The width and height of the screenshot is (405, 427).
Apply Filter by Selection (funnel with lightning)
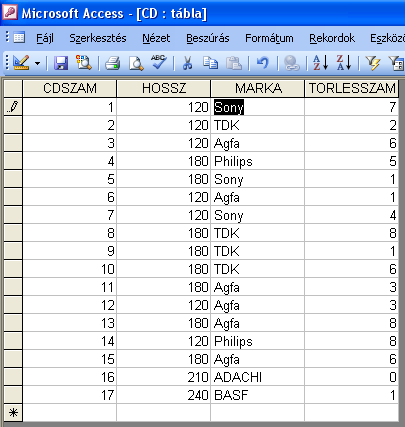coord(373,63)
